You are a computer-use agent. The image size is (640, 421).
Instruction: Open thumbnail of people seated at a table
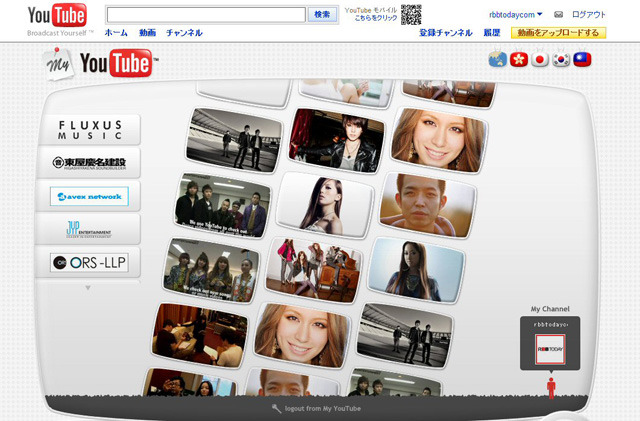[x=200, y=336]
